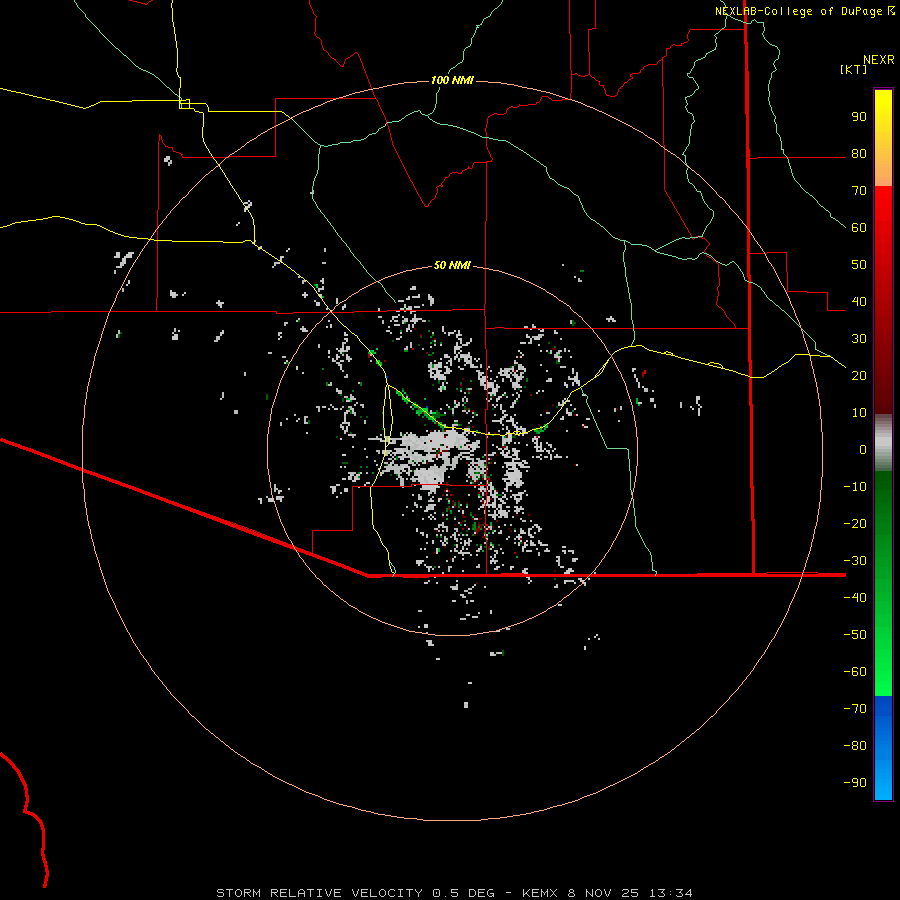Viewport: 900px width, 900px height.
Task: Click the "13:34" timestamp in the caption
Action: (x=671, y=893)
